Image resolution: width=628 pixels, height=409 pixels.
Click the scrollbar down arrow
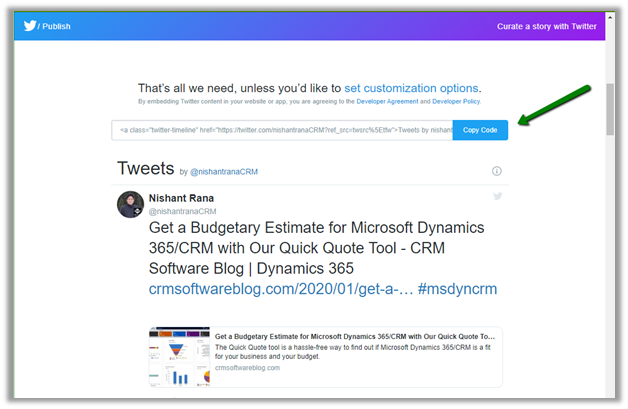pos(611,394)
